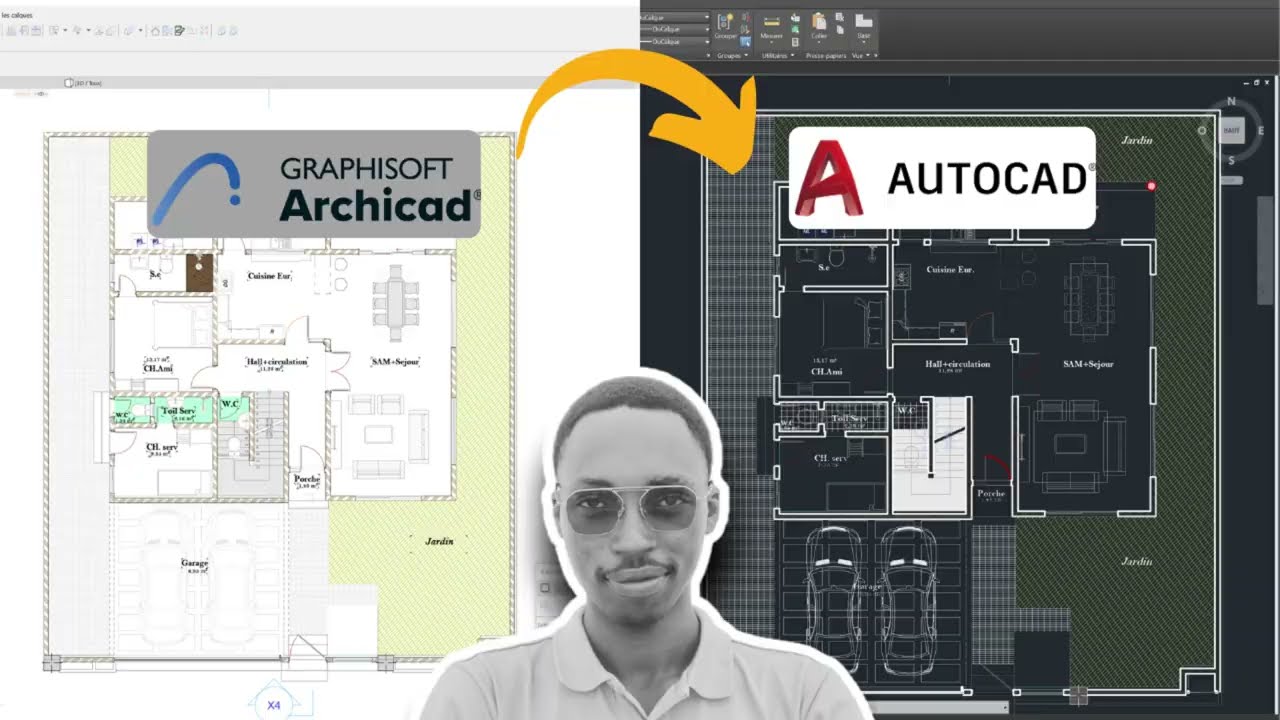Restore the AutoCAD drawing viewport window
The height and width of the screenshot is (720, 1280).
(x=1257, y=82)
